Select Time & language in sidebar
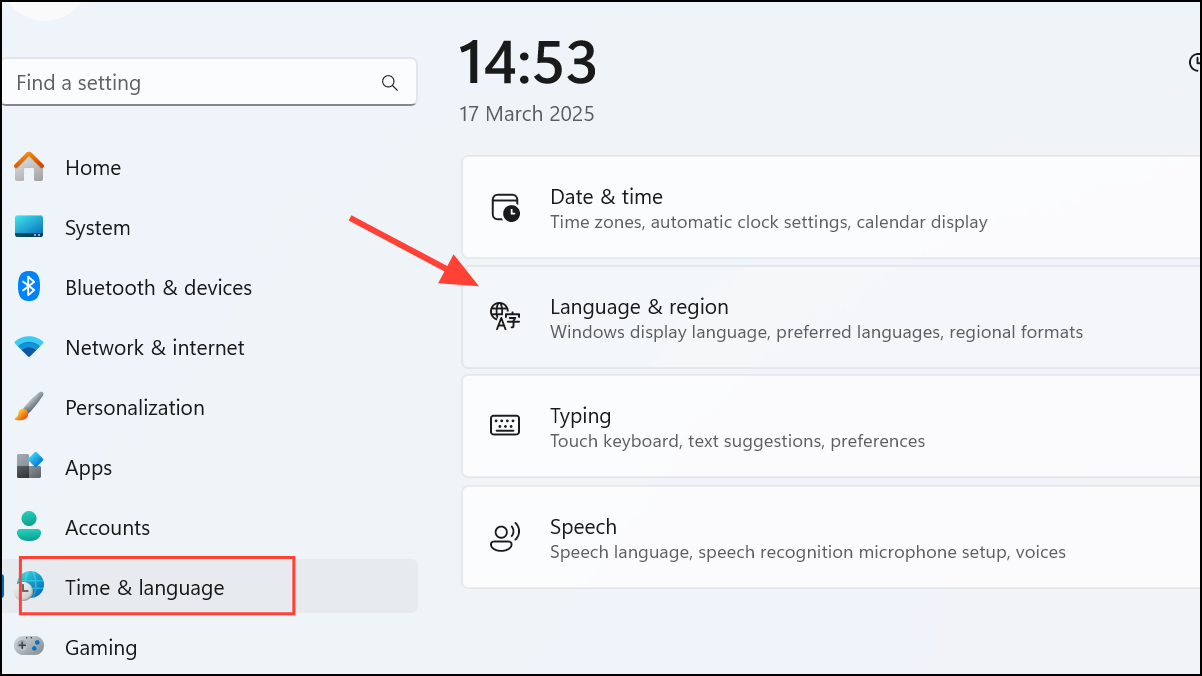Screen dimensions: 1202x676 (x=210, y=587)
